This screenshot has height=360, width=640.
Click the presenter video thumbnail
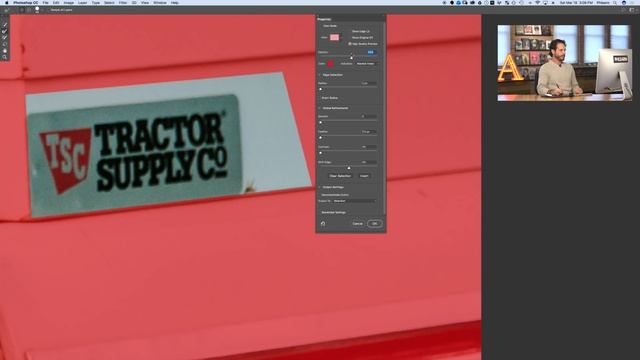[564, 63]
